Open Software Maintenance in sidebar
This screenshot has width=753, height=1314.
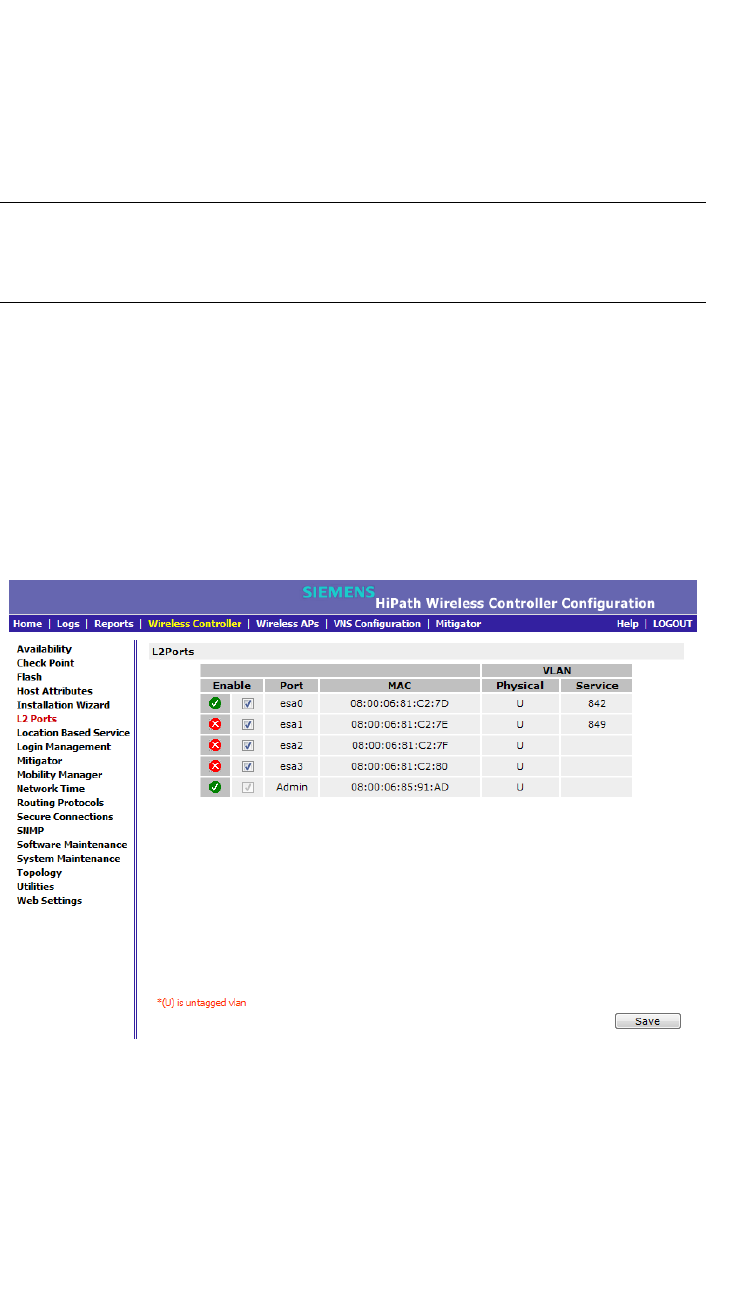(72, 845)
